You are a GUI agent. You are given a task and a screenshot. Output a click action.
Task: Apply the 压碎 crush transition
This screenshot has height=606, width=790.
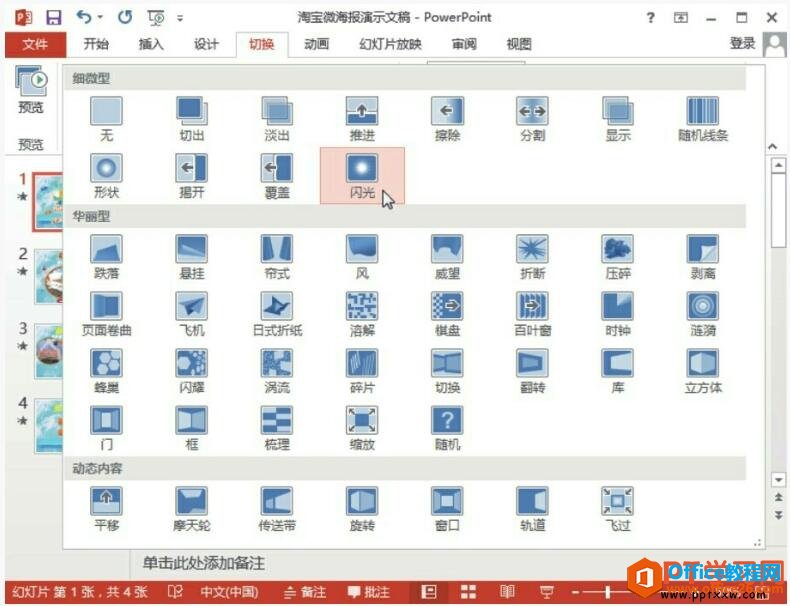tap(618, 257)
